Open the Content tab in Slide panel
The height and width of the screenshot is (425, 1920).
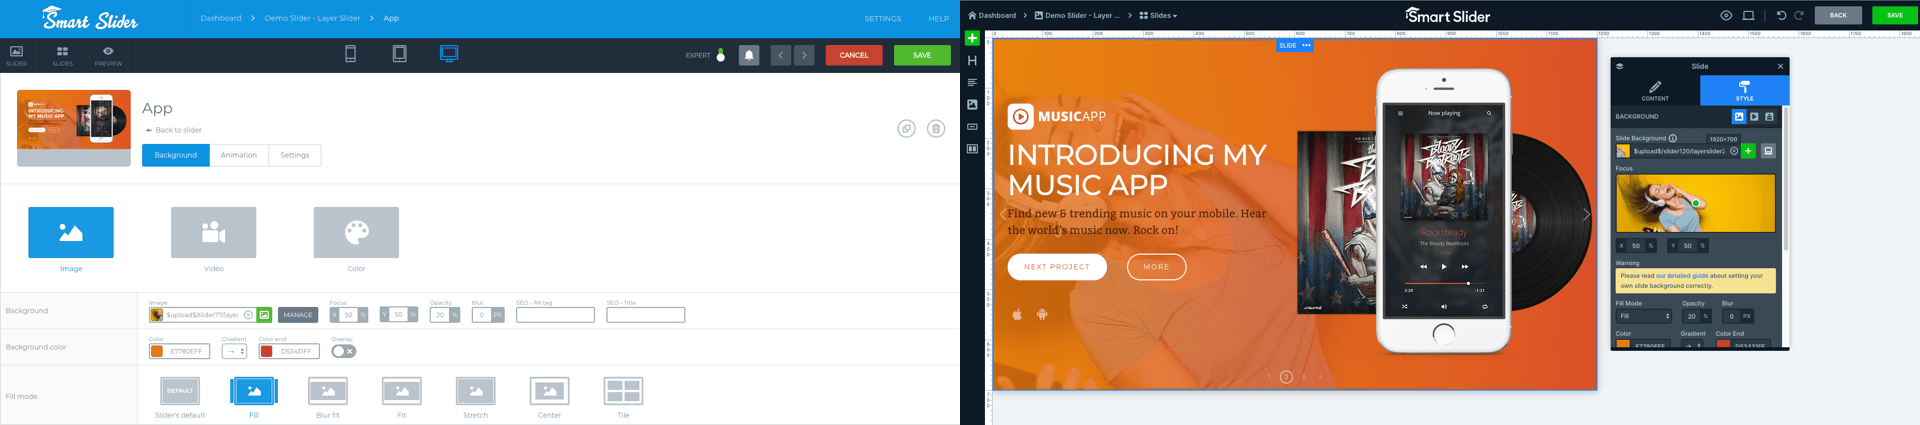coord(1655,90)
